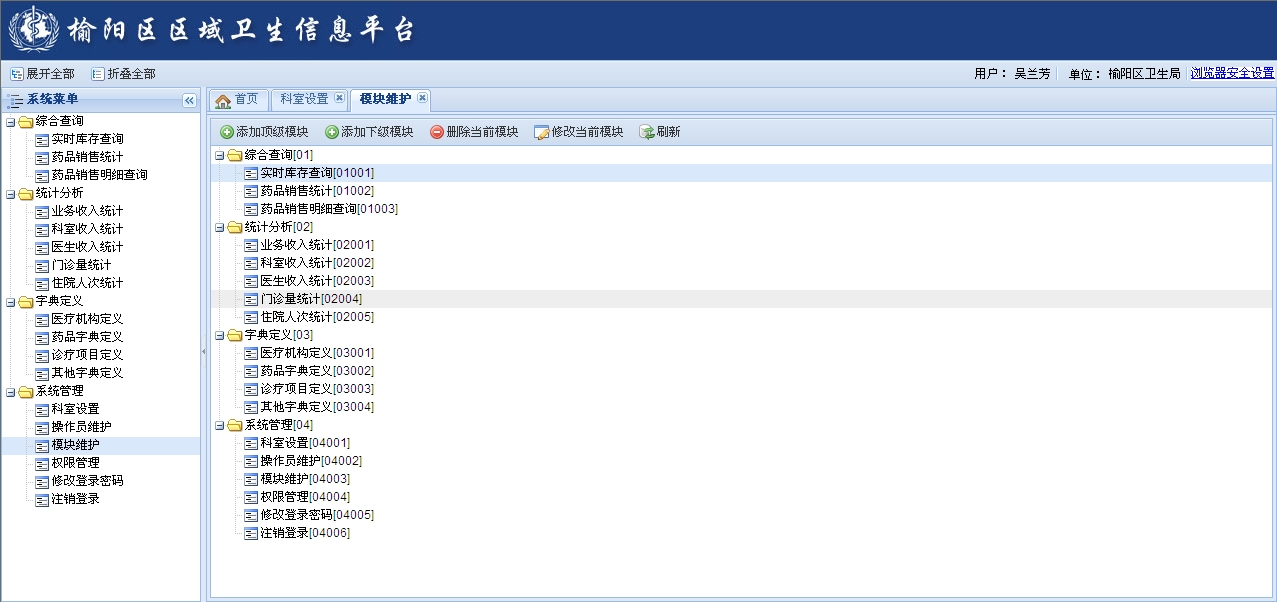
Task: Open the 浏览器安全设置 link
Action: point(1232,74)
